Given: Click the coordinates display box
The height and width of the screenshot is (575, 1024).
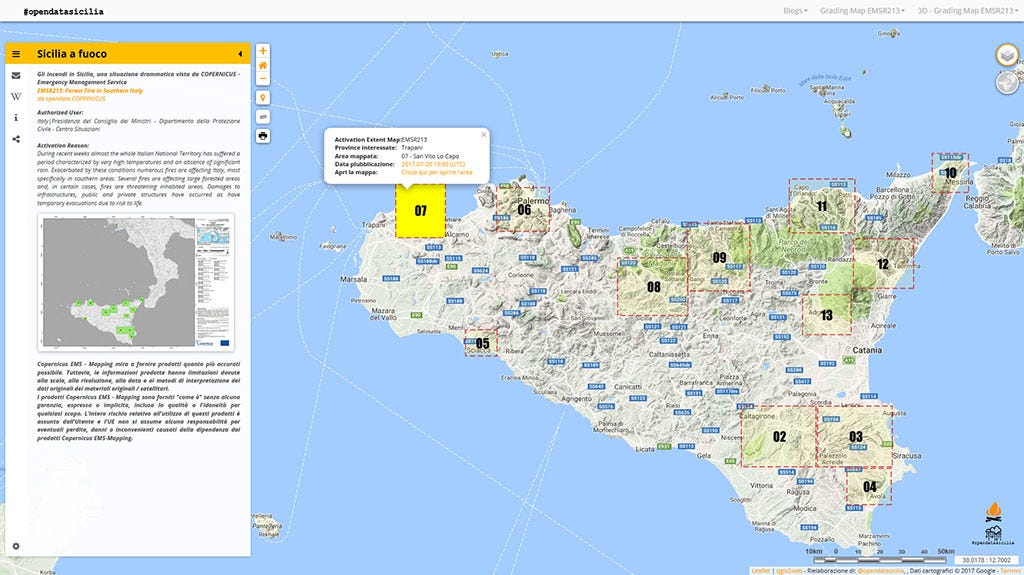Looking at the screenshot, I should click(985, 560).
